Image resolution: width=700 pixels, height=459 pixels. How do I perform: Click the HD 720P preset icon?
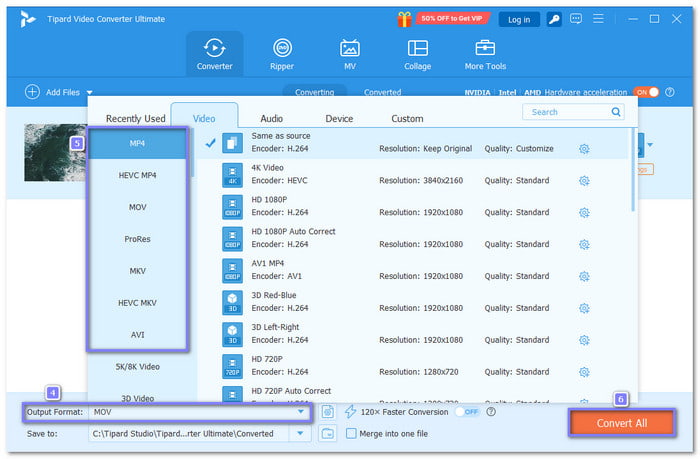click(x=233, y=367)
